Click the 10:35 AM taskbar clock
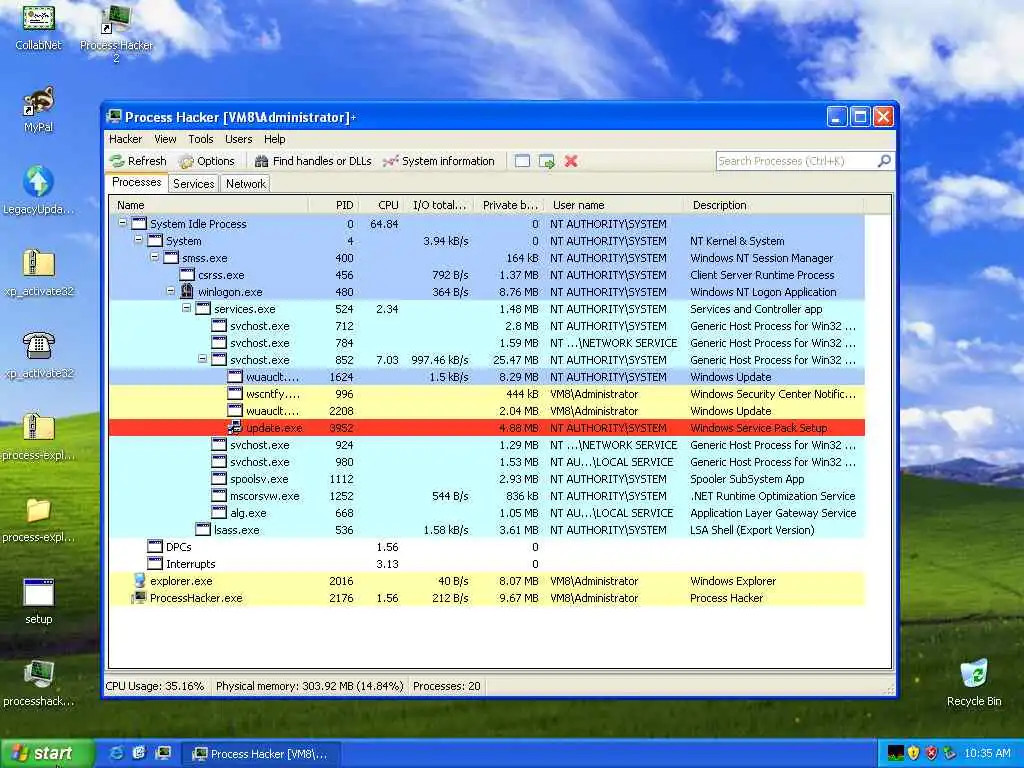Screen dimensions: 1024x768 (987, 753)
